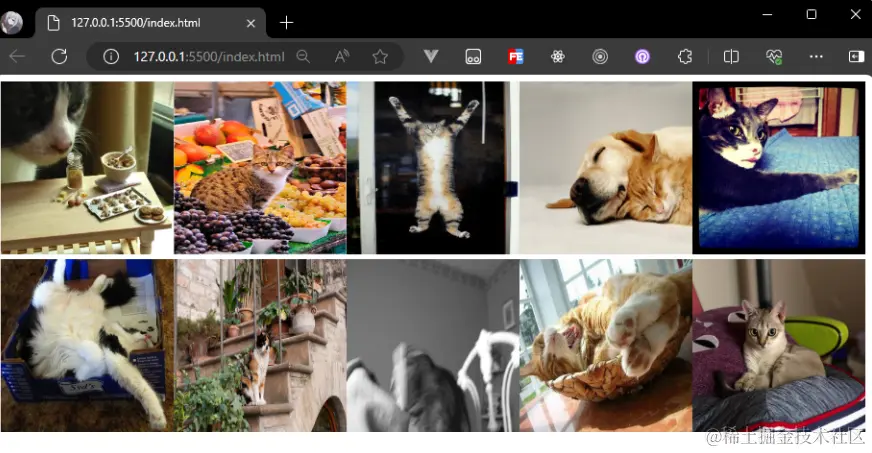
Task: Open the settings and more ellipsis menu
Action: tap(816, 56)
